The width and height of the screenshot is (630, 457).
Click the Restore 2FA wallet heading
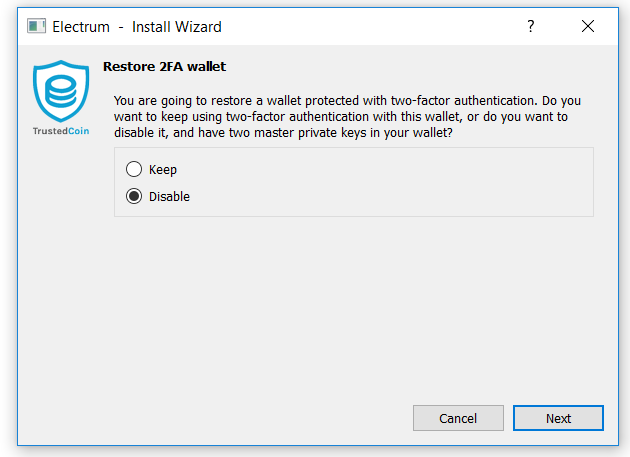164,66
